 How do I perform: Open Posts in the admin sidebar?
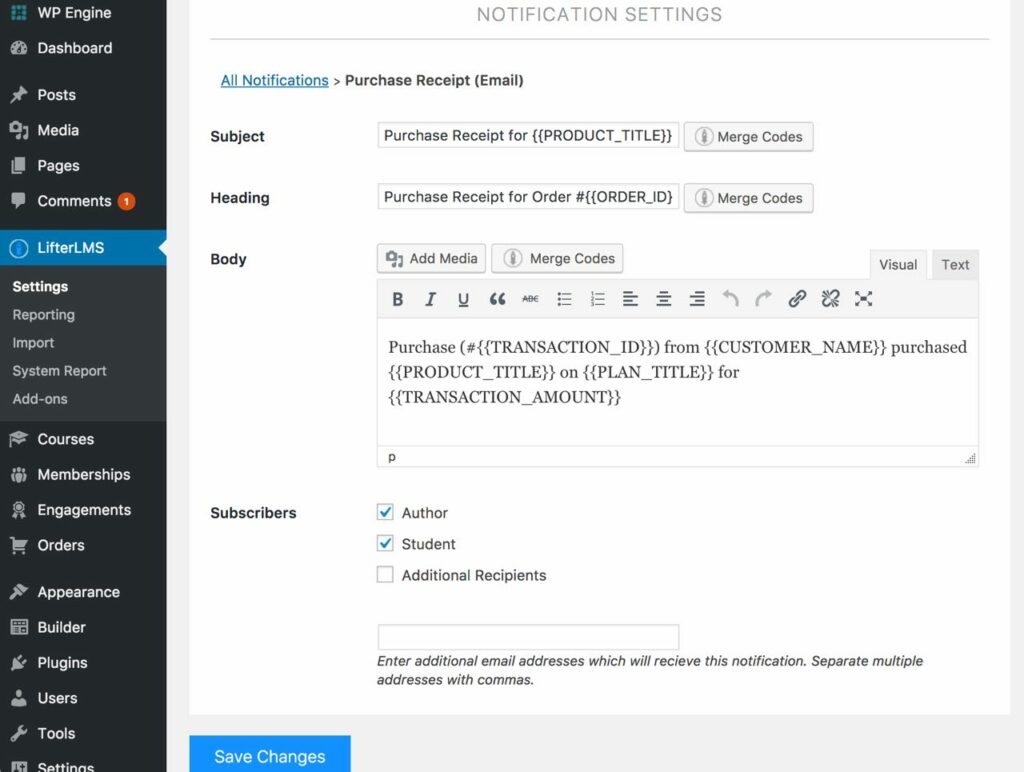pos(83,95)
